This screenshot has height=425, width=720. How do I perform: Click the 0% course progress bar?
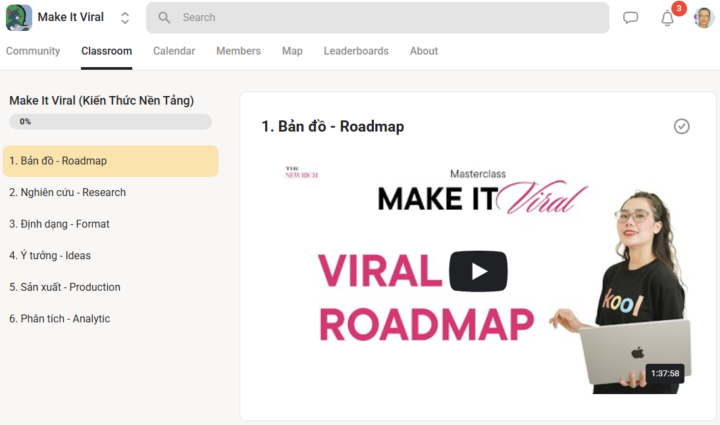[110, 122]
